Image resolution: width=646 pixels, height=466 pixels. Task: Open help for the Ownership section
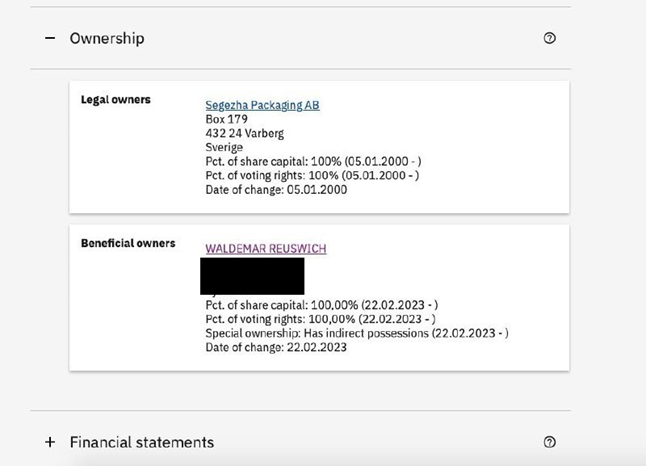(x=549, y=38)
